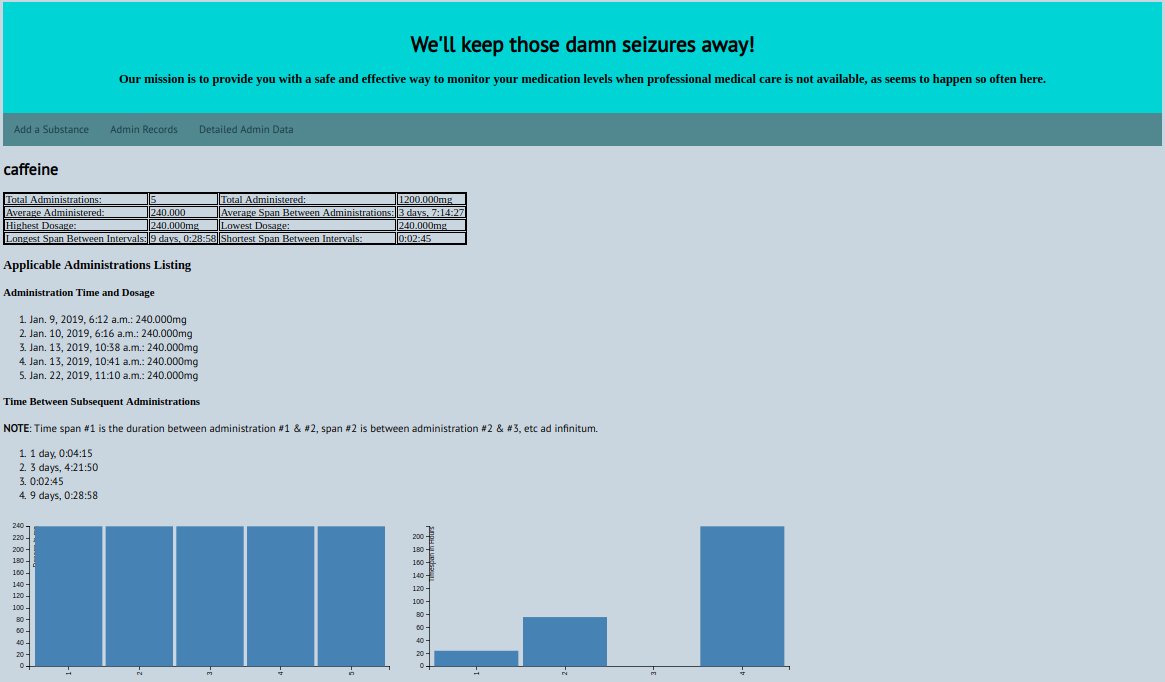The width and height of the screenshot is (1165, 682).
Task: Select the Admin Records navigation link
Action: pyautogui.click(x=144, y=129)
